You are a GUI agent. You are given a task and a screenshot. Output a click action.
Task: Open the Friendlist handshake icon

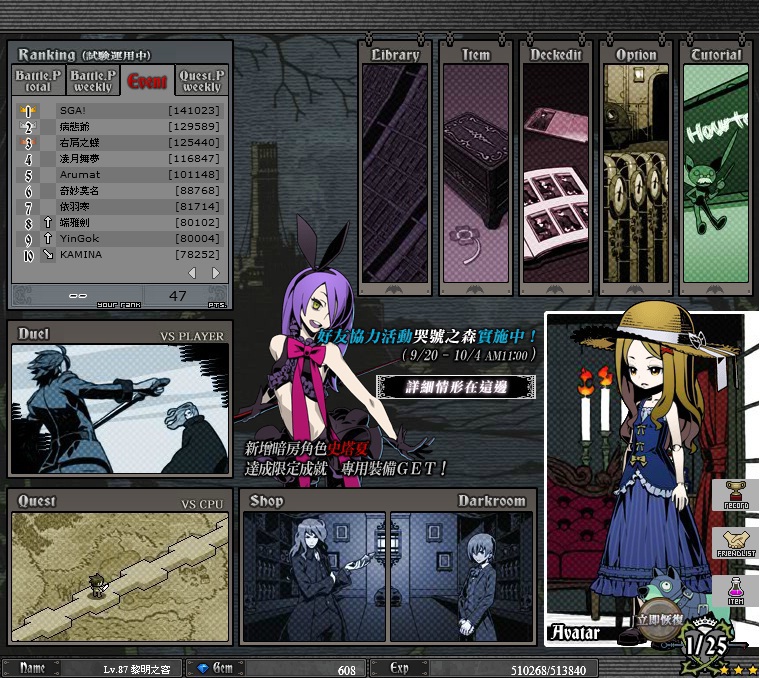736,543
